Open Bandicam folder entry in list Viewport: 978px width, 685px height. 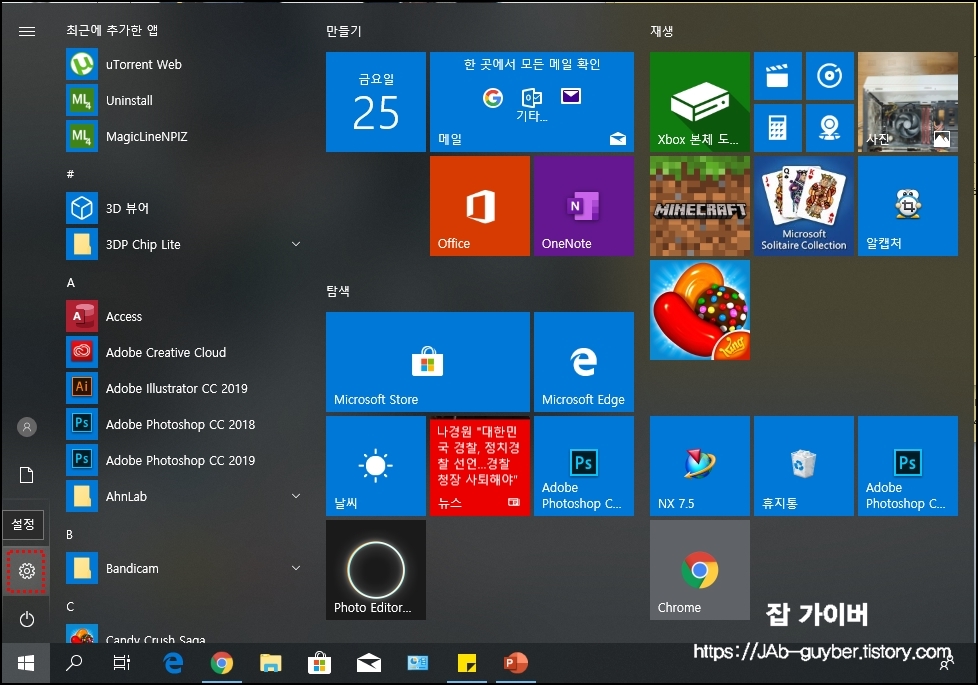(184, 568)
